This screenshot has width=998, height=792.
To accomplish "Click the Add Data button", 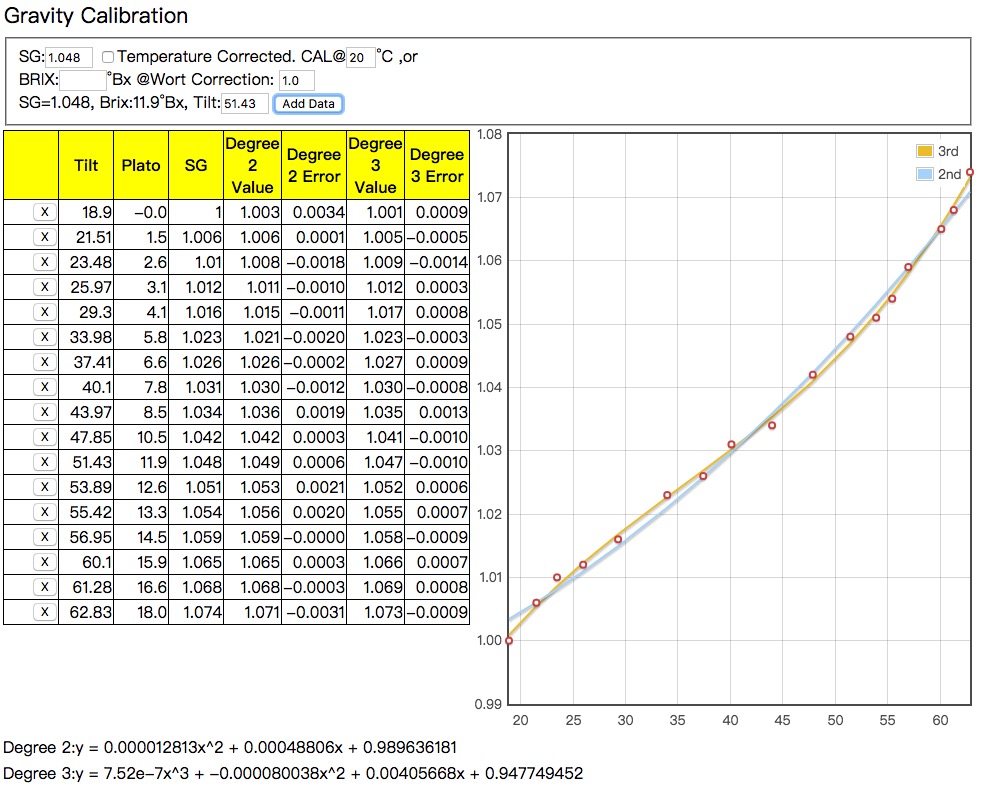I will (309, 104).
